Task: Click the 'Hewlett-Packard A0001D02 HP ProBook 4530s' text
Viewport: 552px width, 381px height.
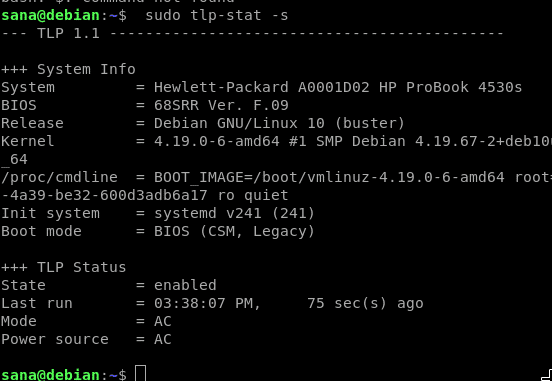Action: click(x=338, y=87)
